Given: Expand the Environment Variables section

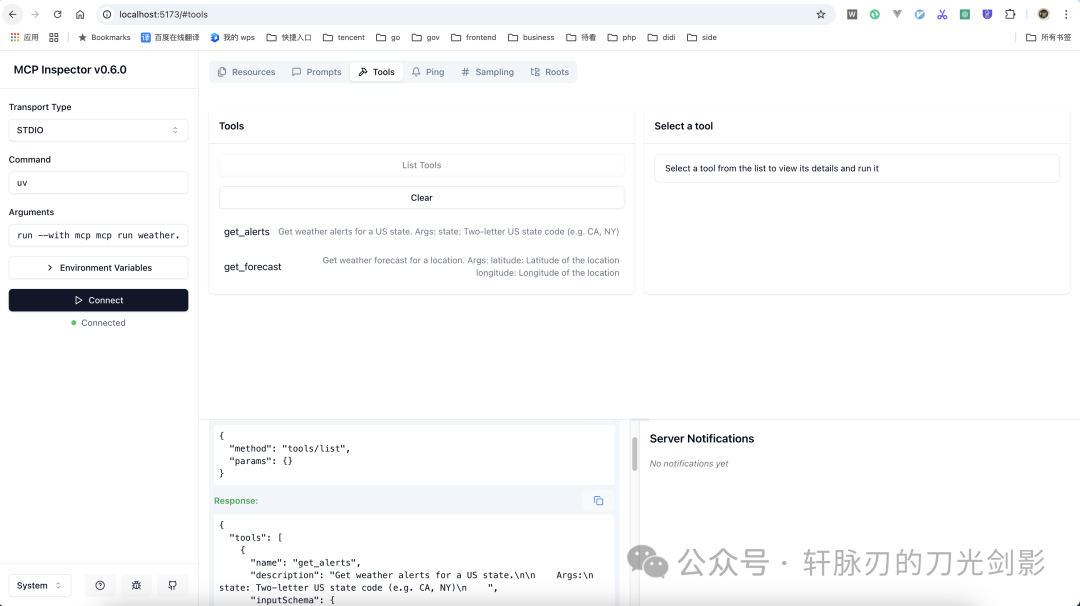Looking at the screenshot, I should (98, 268).
